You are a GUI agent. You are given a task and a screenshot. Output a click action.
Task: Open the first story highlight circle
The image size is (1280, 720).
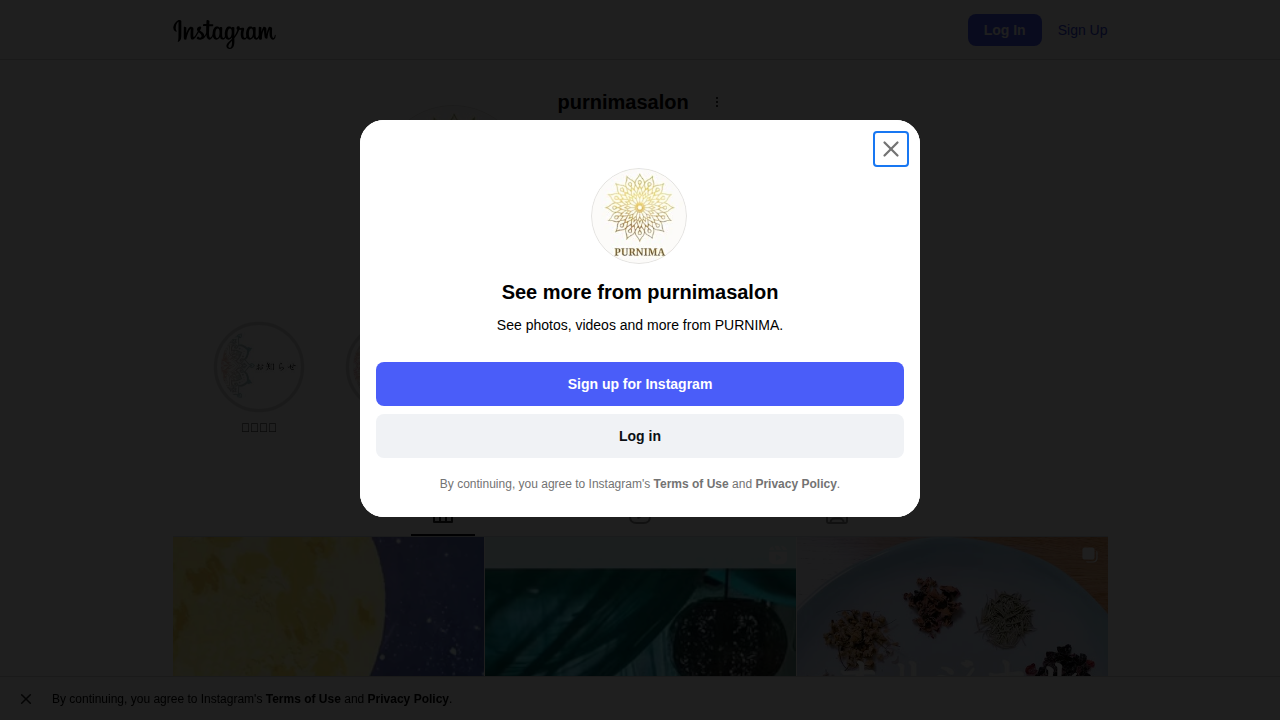coord(259,367)
